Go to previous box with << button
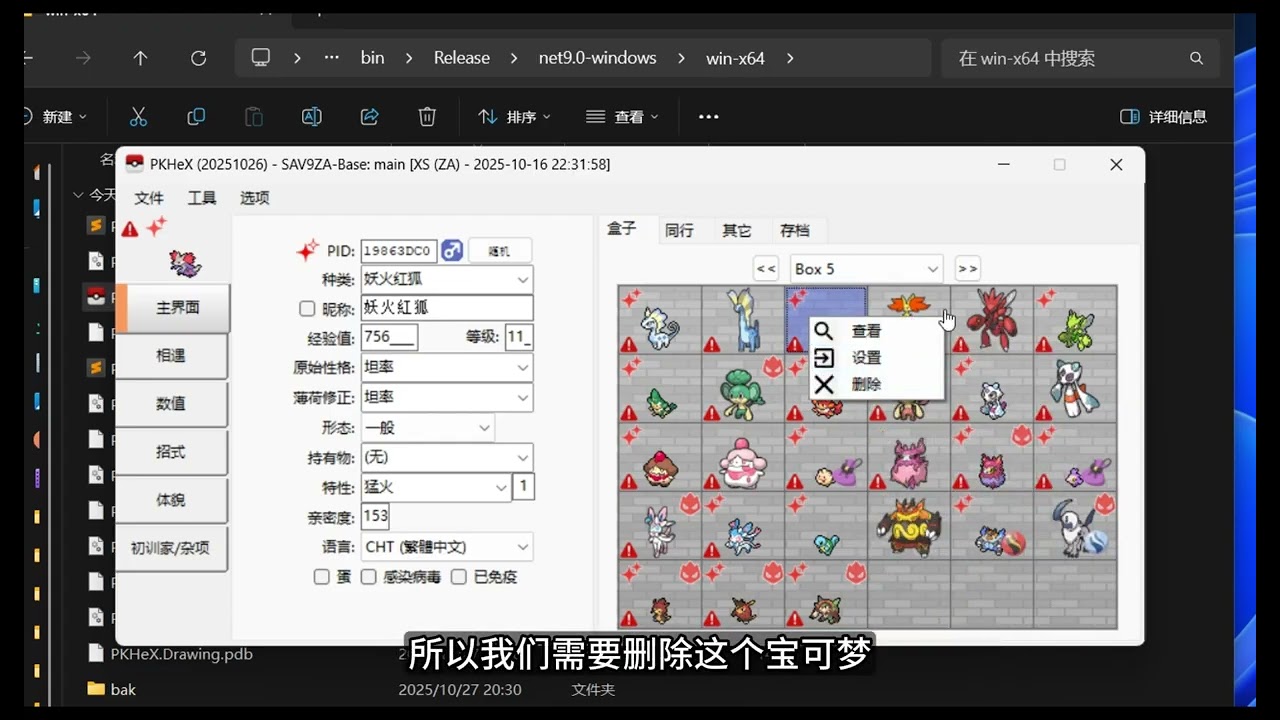 tap(766, 269)
